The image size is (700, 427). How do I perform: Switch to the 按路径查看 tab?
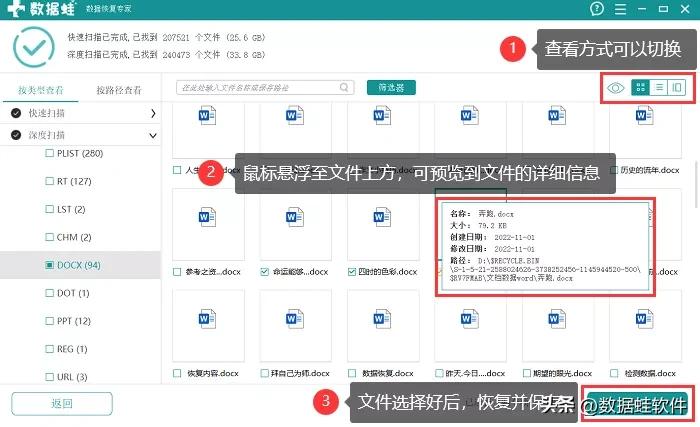[x=119, y=90]
